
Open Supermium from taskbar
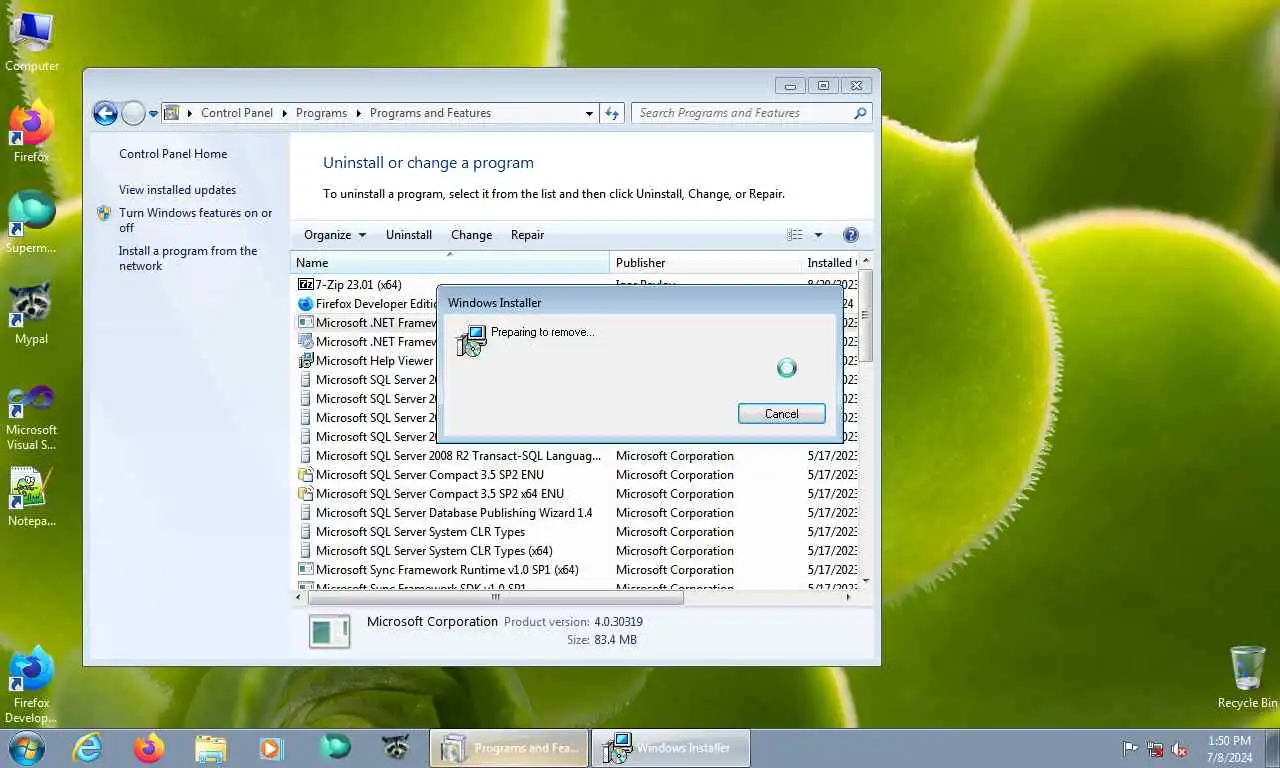pyautogui.click(x=334, y=748)
